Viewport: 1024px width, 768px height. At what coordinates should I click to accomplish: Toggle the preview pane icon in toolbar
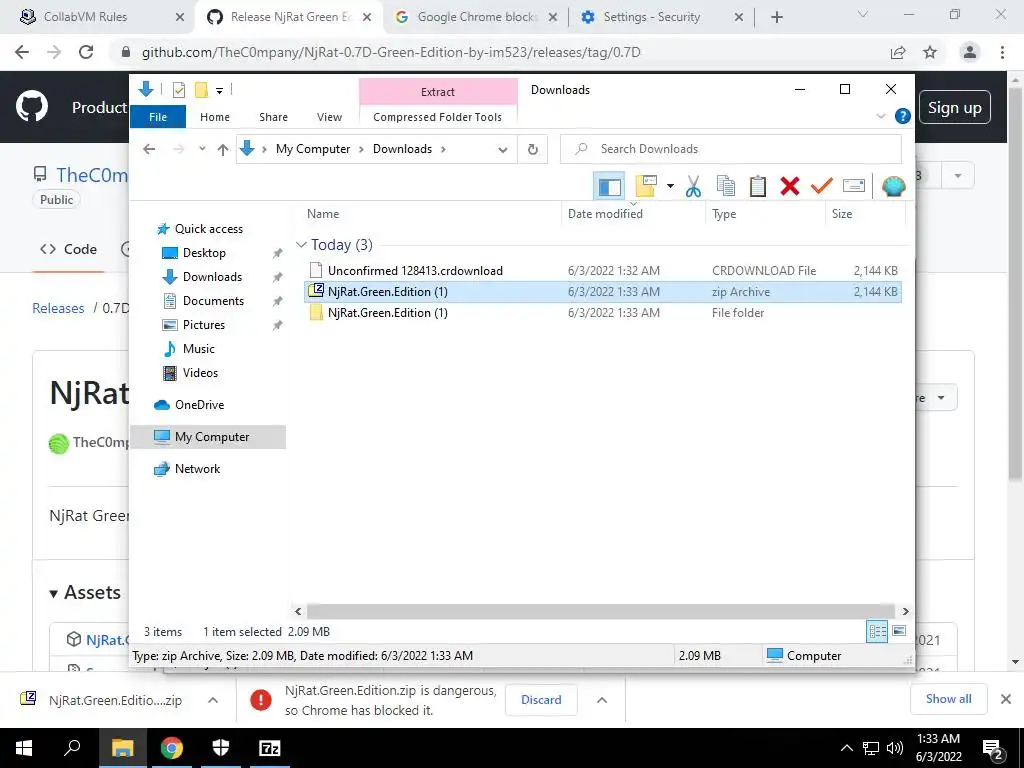pos(609,186)
